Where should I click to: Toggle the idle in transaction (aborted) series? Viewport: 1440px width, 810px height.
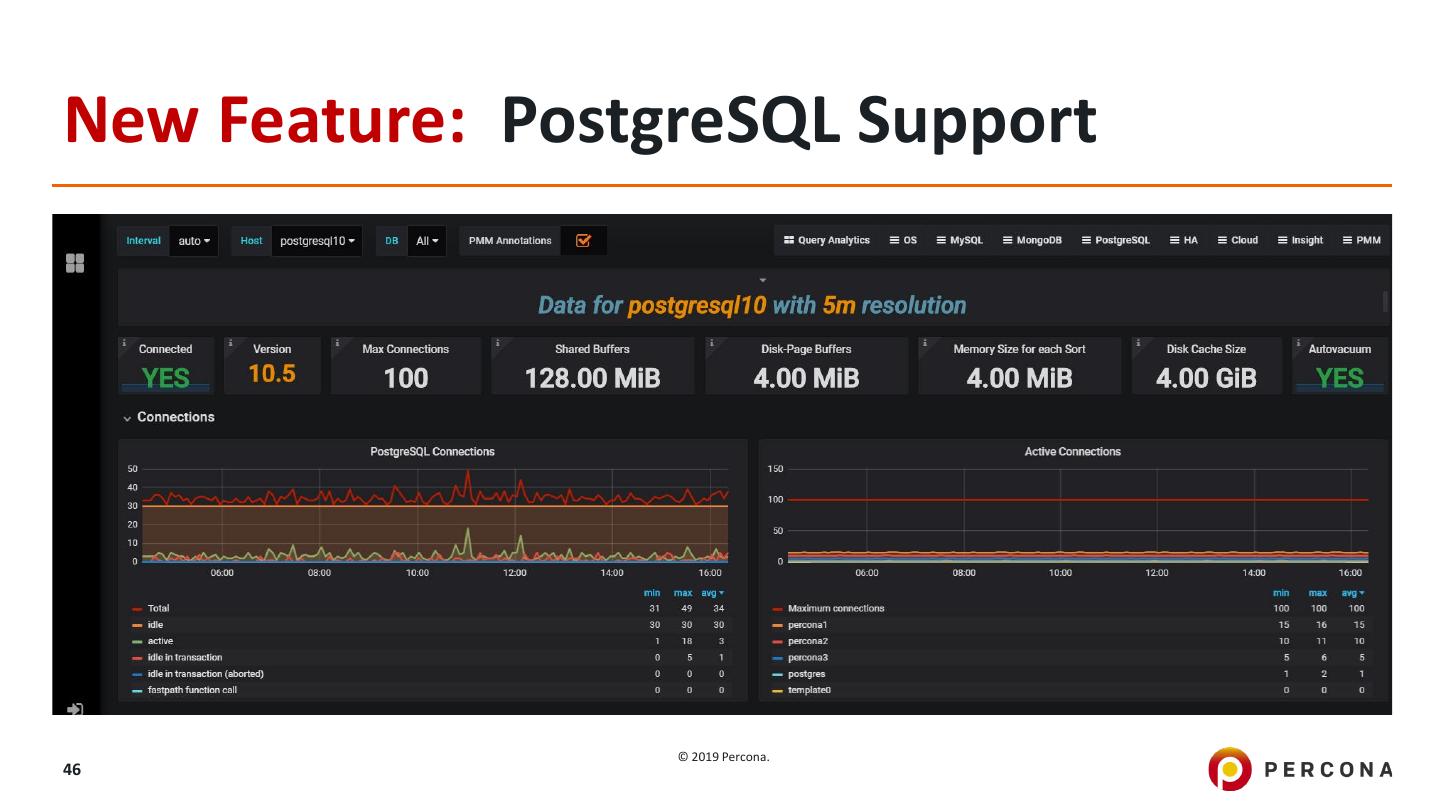(x=206, y=674)
